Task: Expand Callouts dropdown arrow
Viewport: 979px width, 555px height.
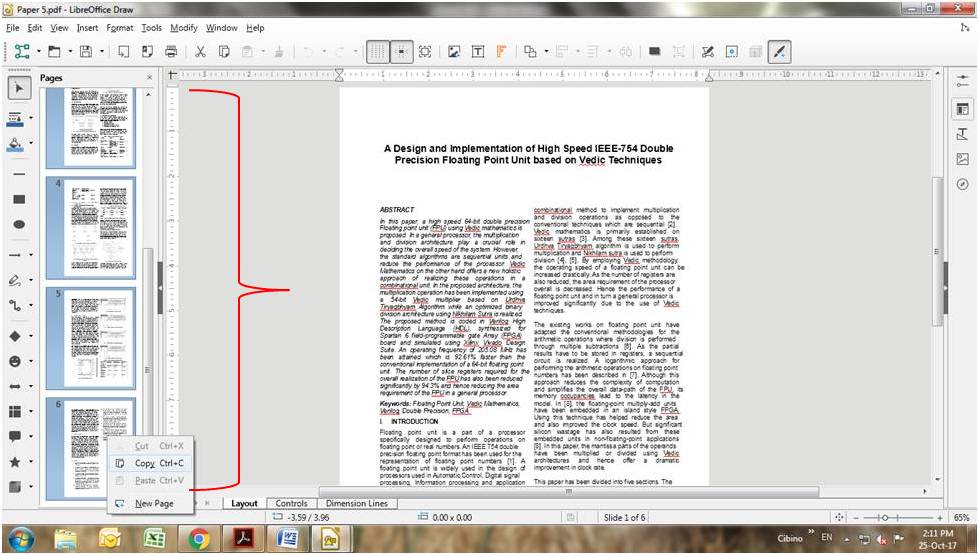Action: (31, 436)
